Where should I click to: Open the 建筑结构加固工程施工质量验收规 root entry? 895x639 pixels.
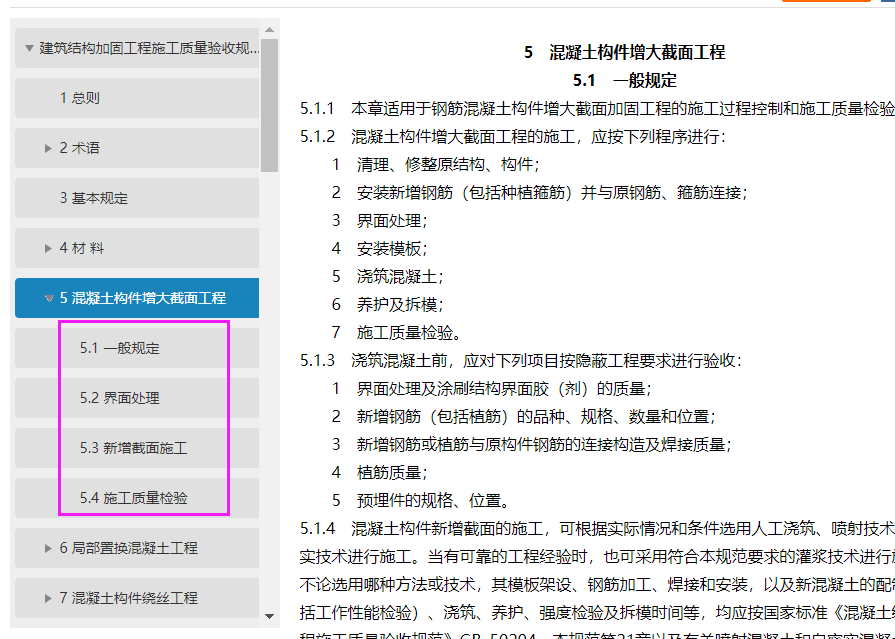(x=148, y=48)
